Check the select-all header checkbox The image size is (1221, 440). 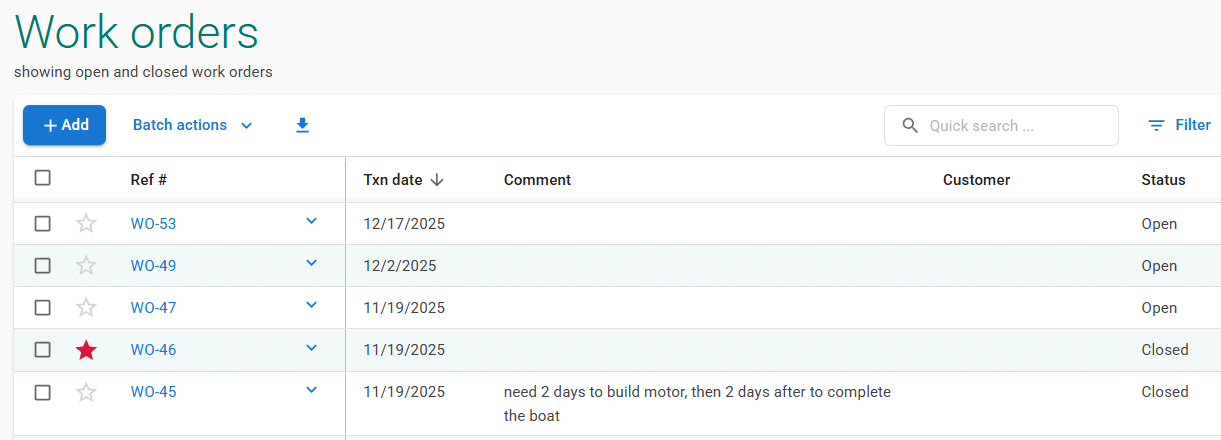(x=42, y=178)
